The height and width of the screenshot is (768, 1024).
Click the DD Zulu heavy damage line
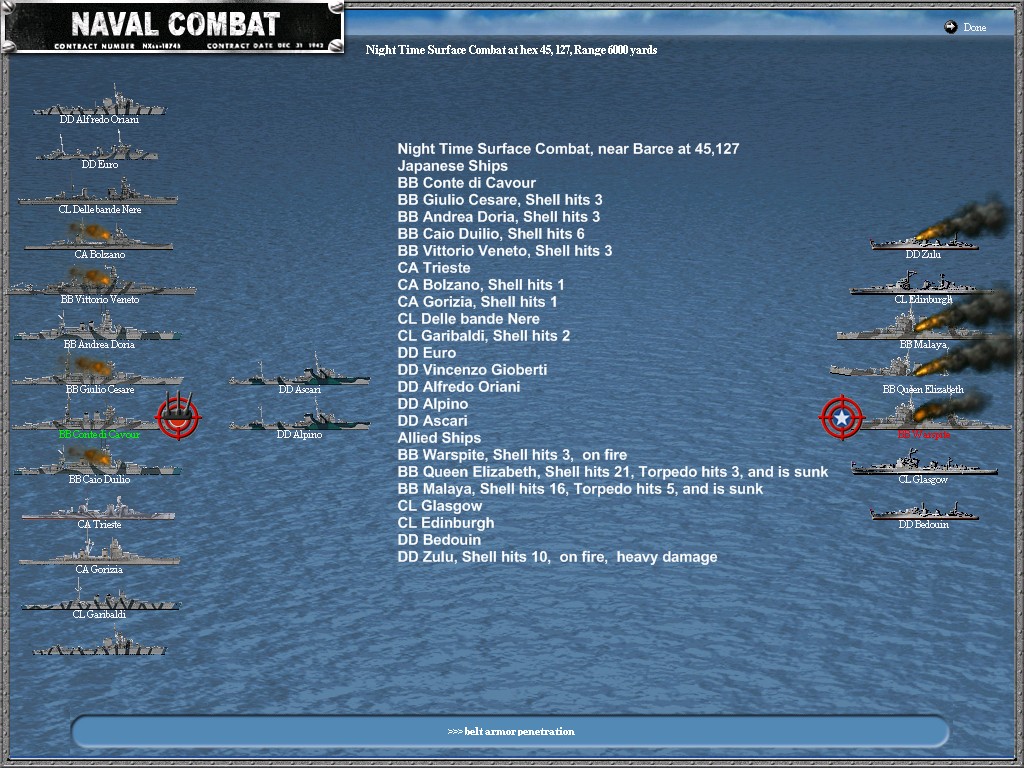tap(557, 556)
